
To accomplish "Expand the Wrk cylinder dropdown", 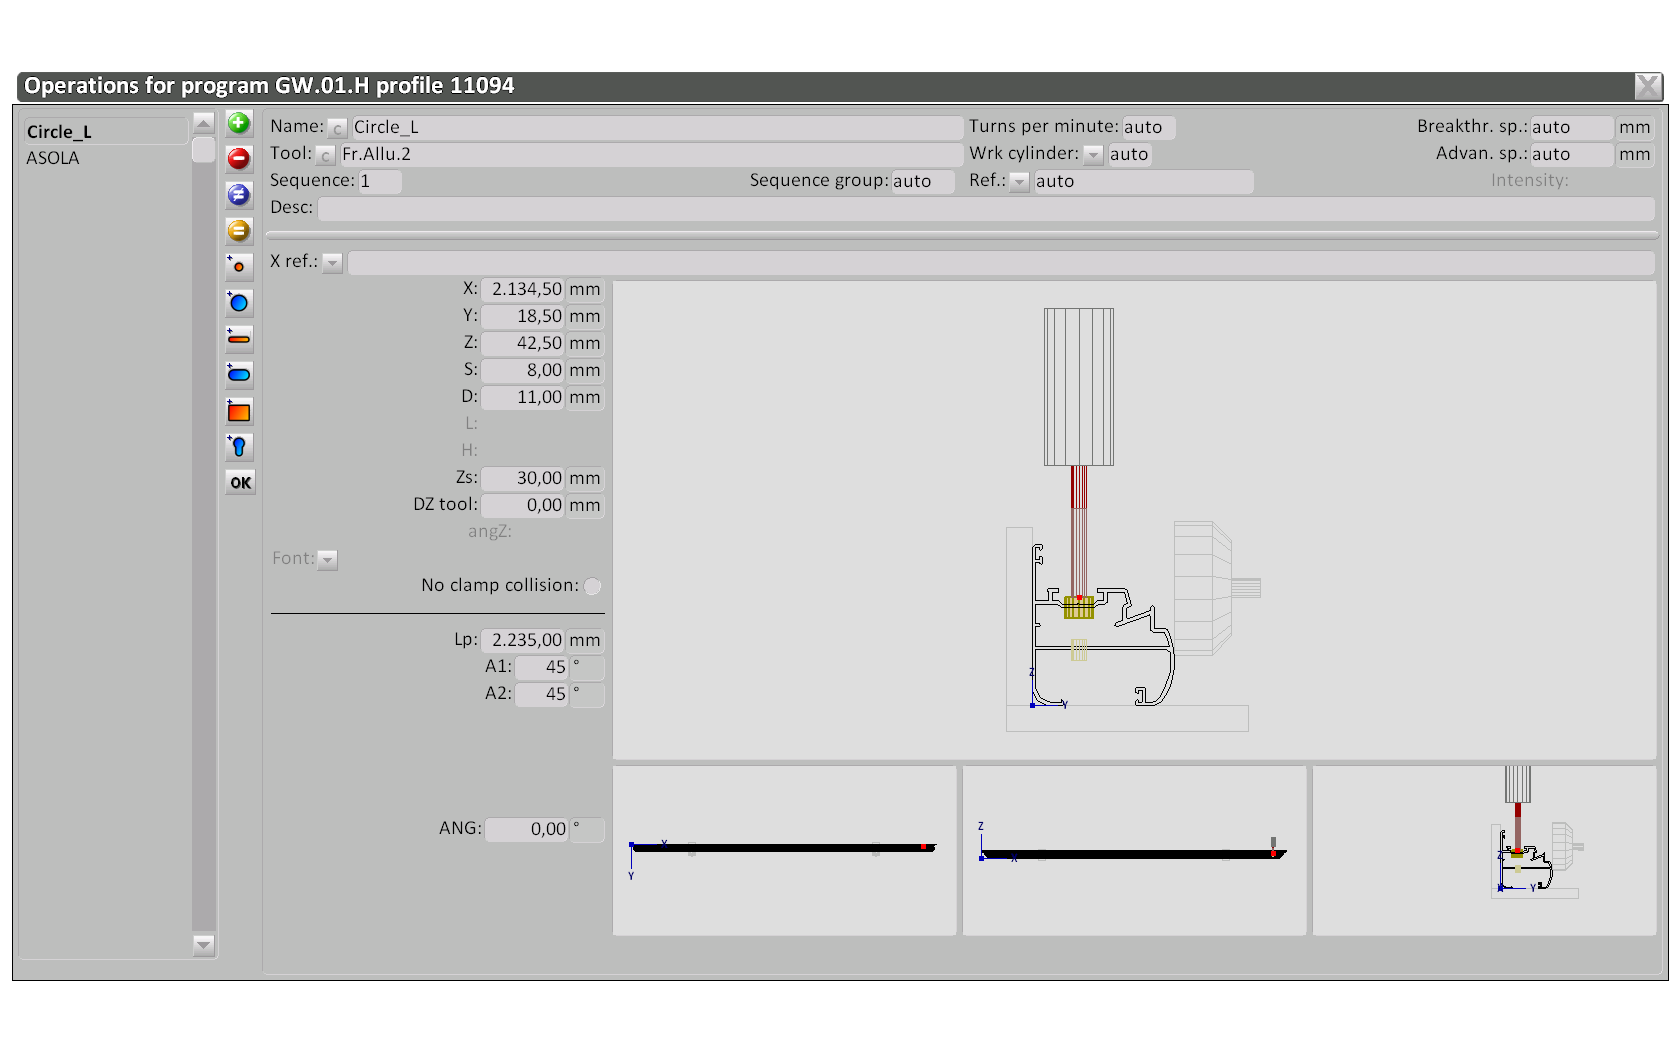I will tap(1094, 155).
